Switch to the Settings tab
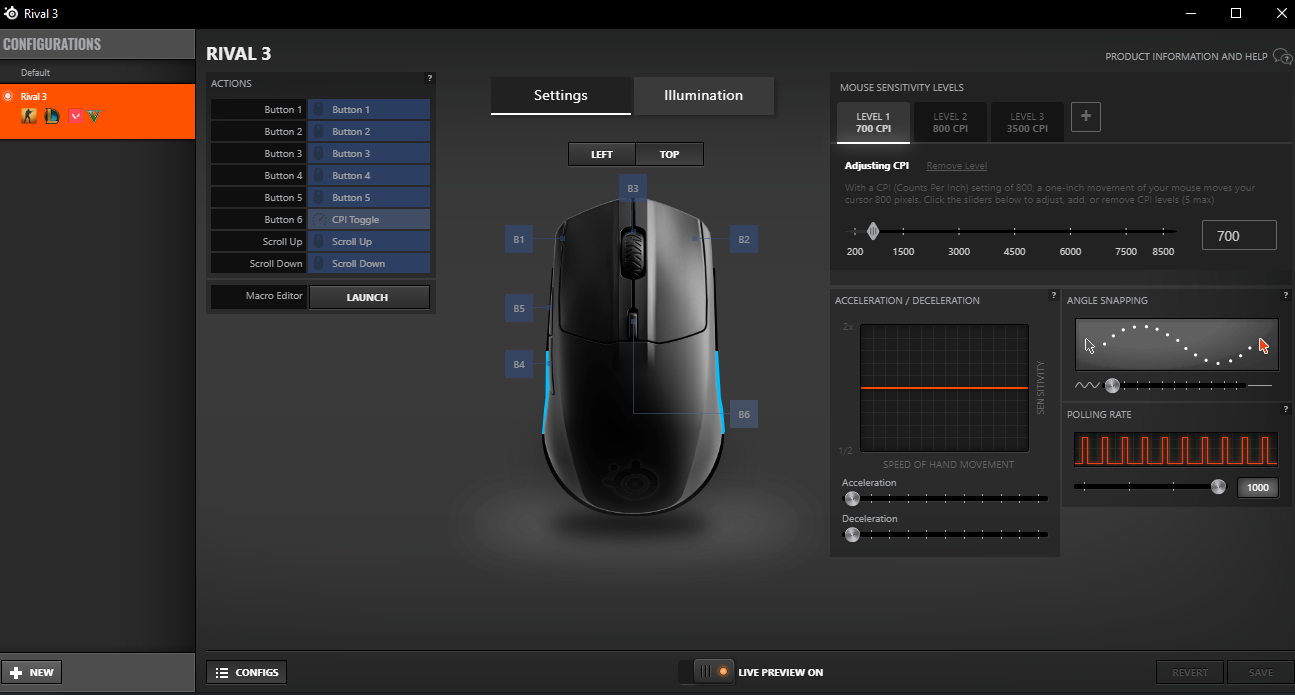The height and width of the screenshot is (695, 1295). [561, 95]
